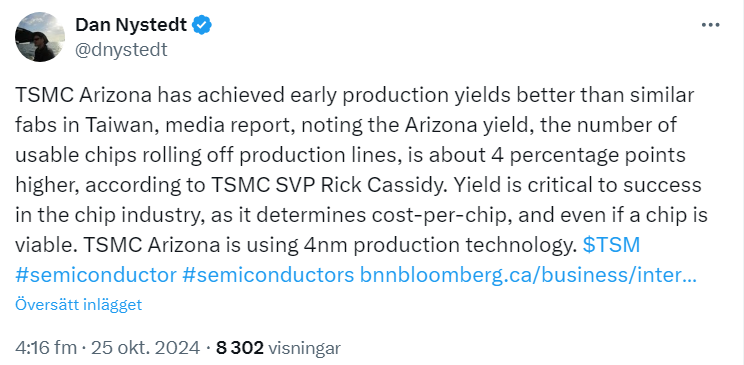Click the blue verified badge icon

pos(202,25)
